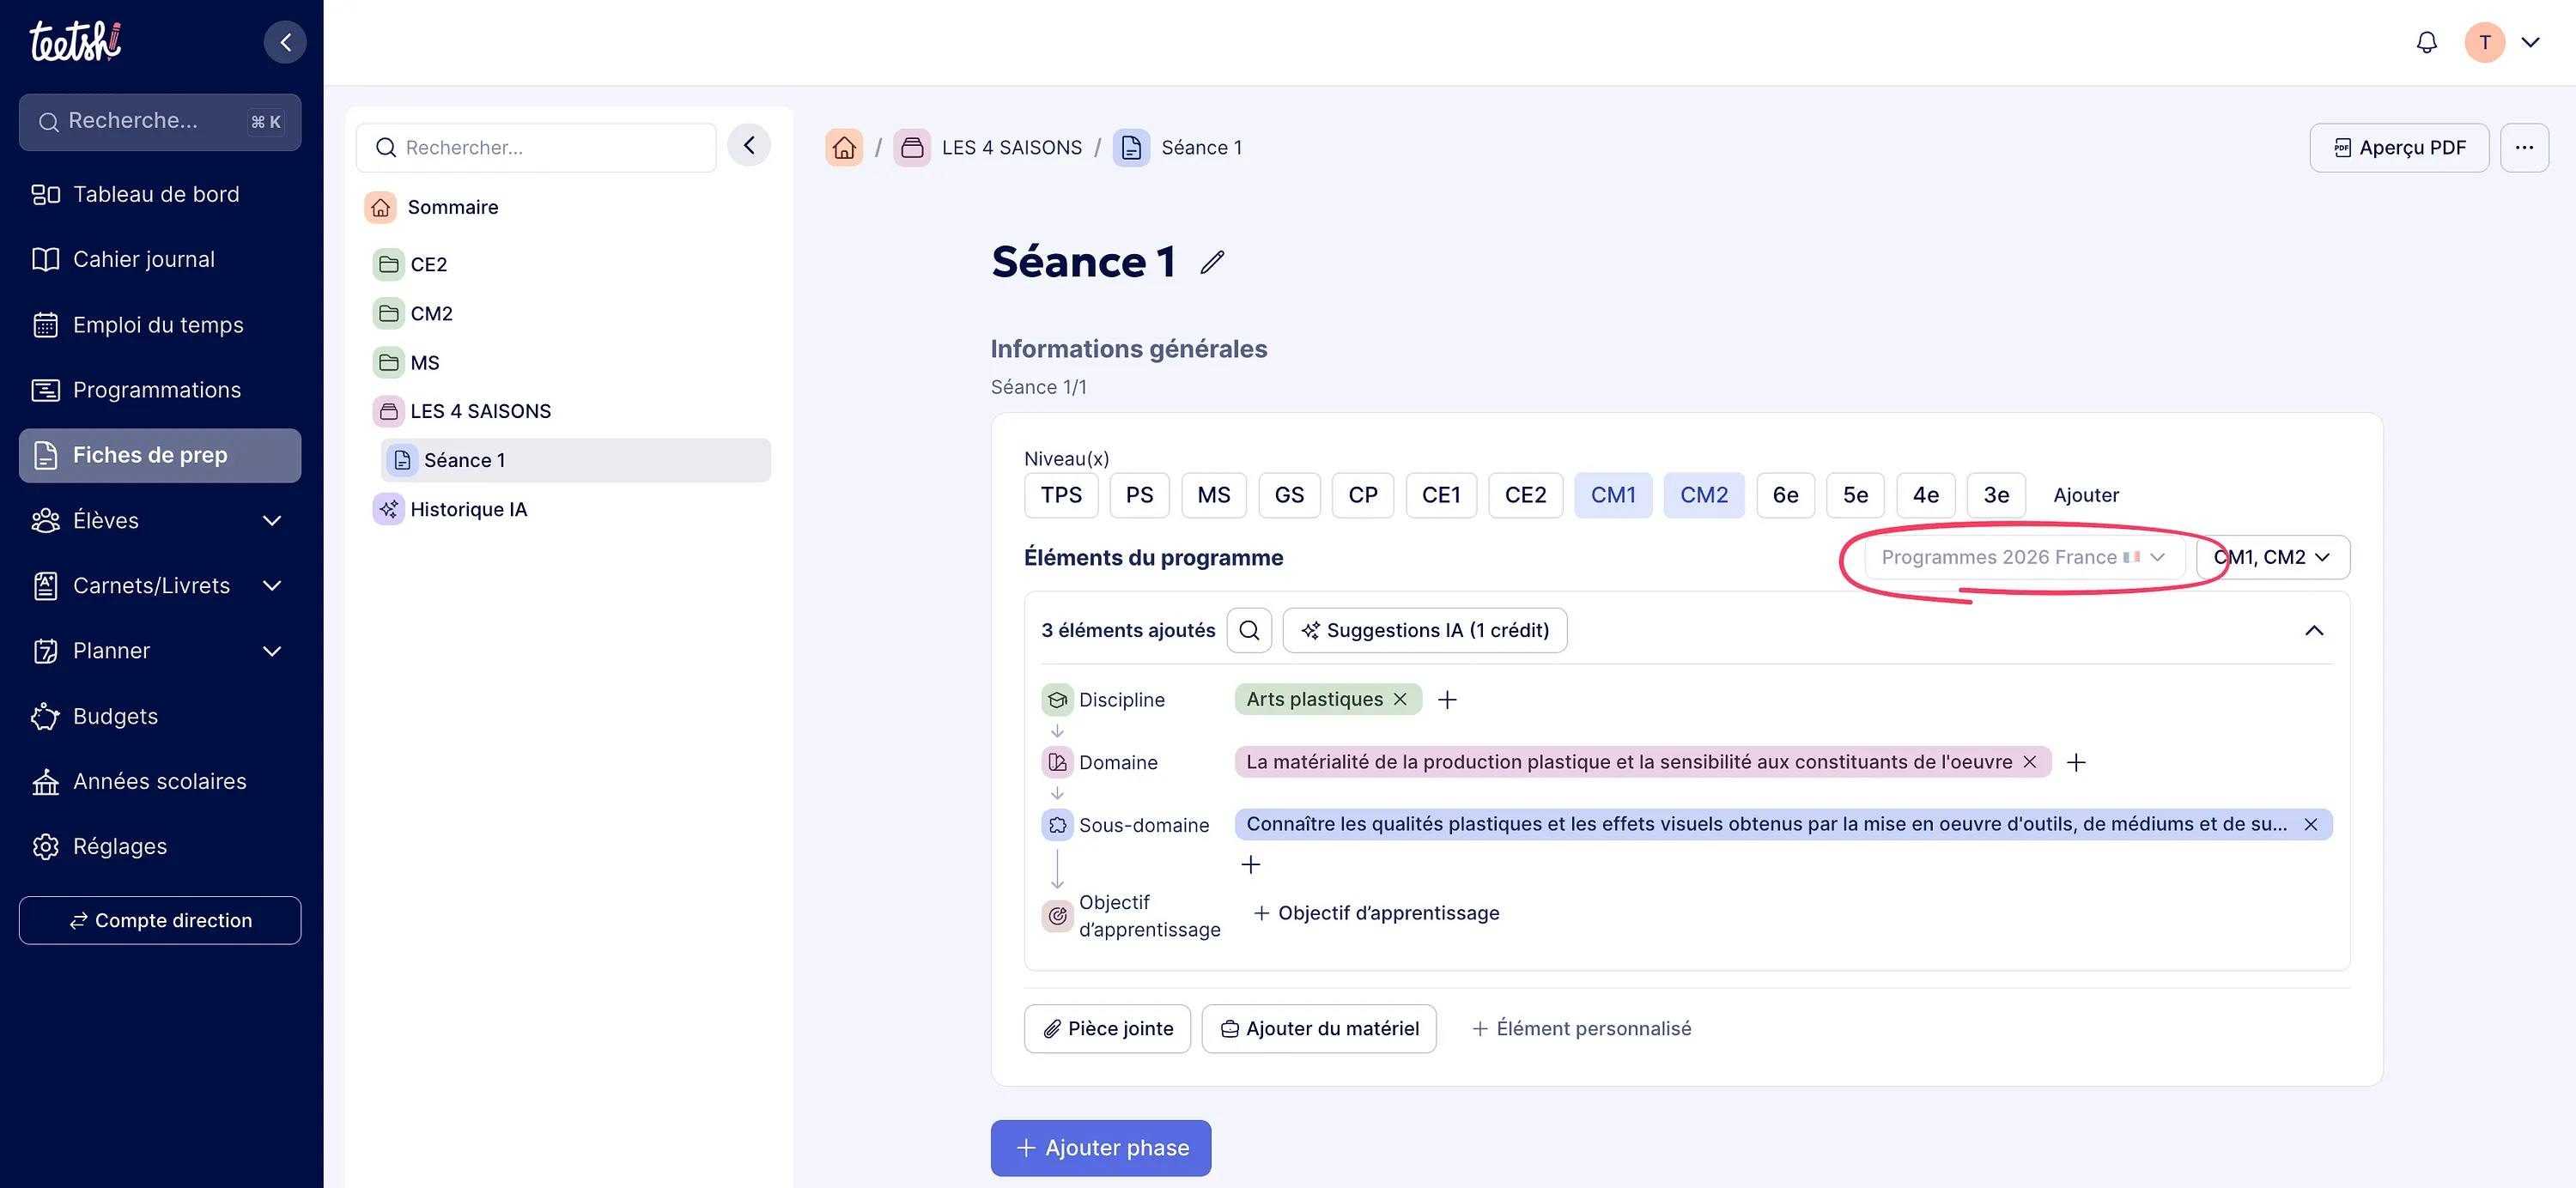
Task: Click the Rechercher field in fiches panel
Action: coord(536,148)
